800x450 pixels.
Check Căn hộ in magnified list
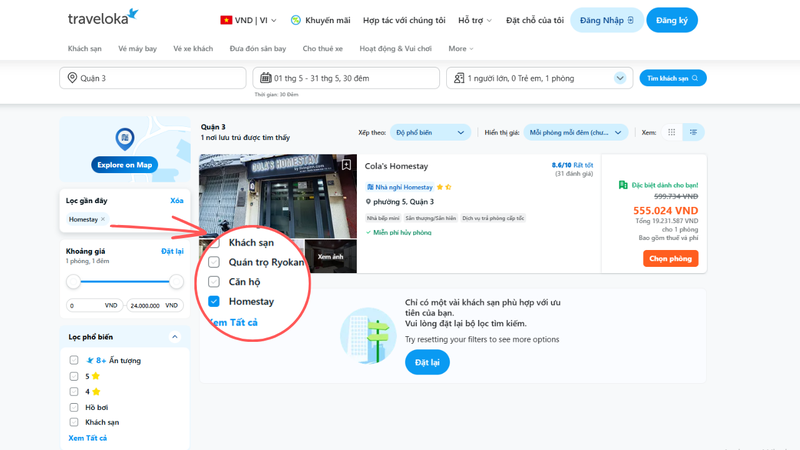[x=214, y=282]
